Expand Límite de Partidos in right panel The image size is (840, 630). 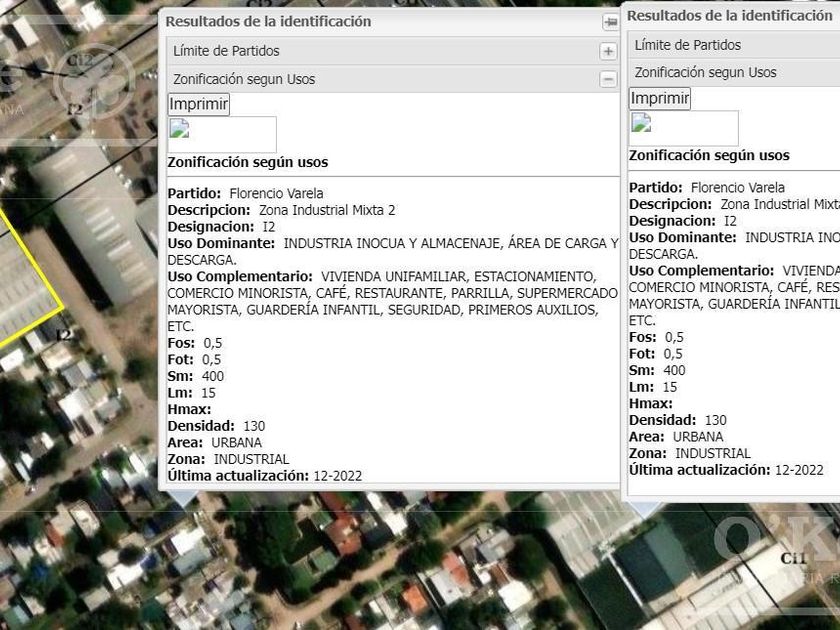coord(688,45)
